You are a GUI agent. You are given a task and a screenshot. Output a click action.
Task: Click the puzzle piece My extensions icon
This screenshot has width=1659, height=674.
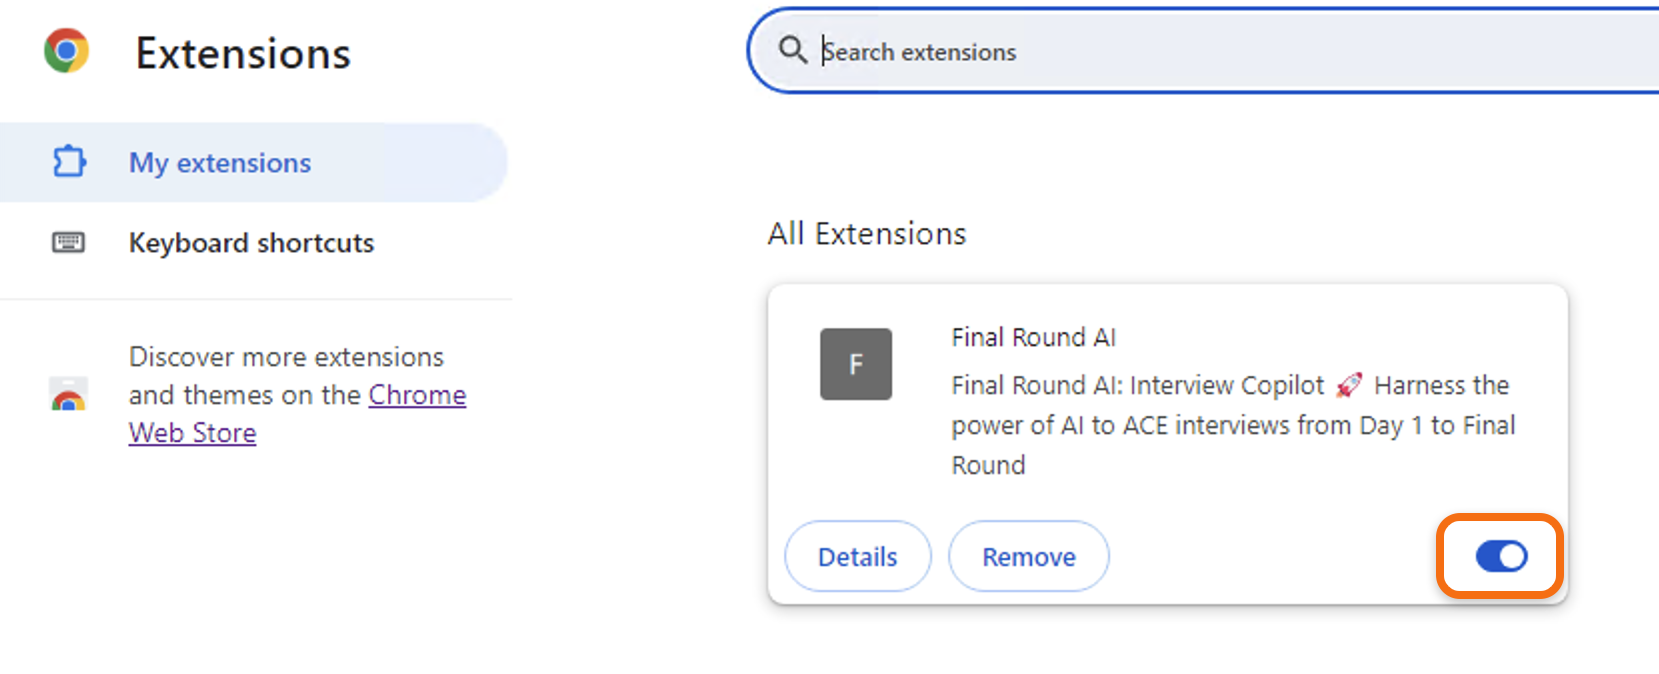coord(69,161)
